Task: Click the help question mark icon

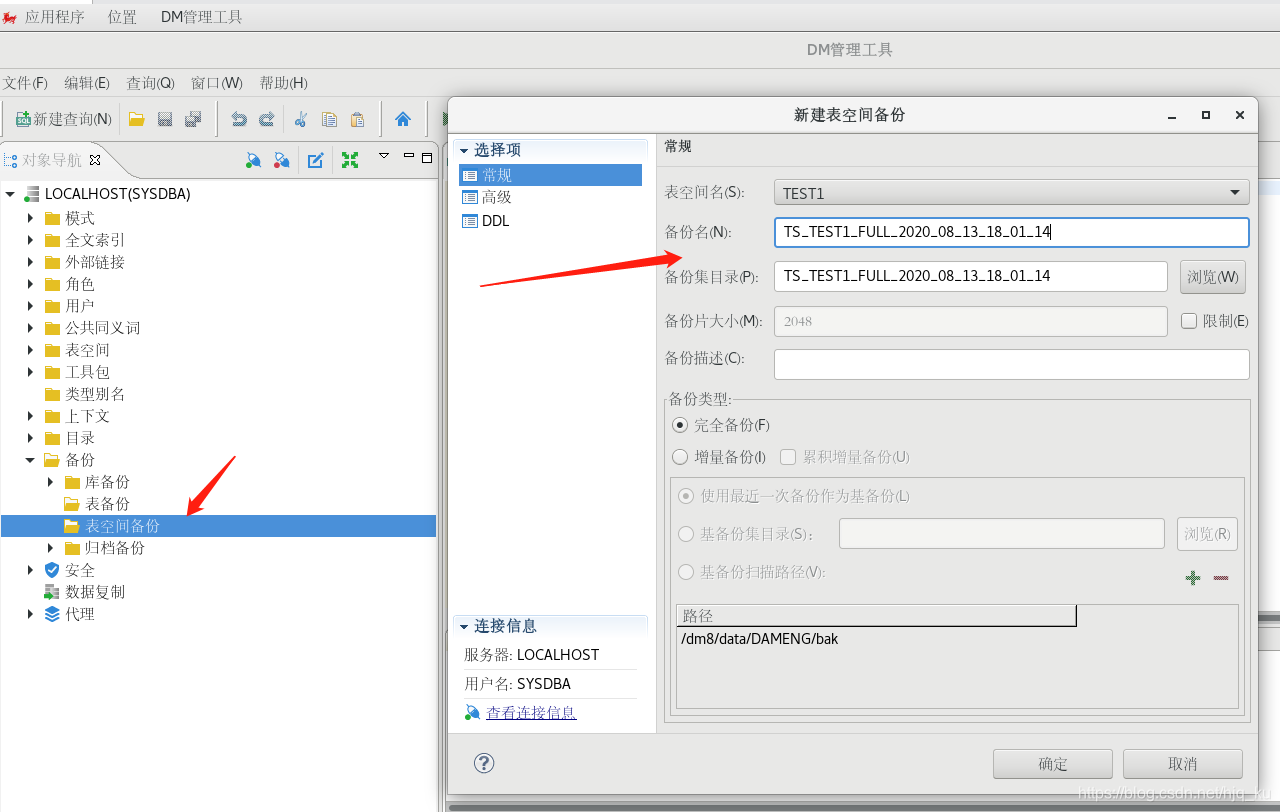Action: pos(484,763)
